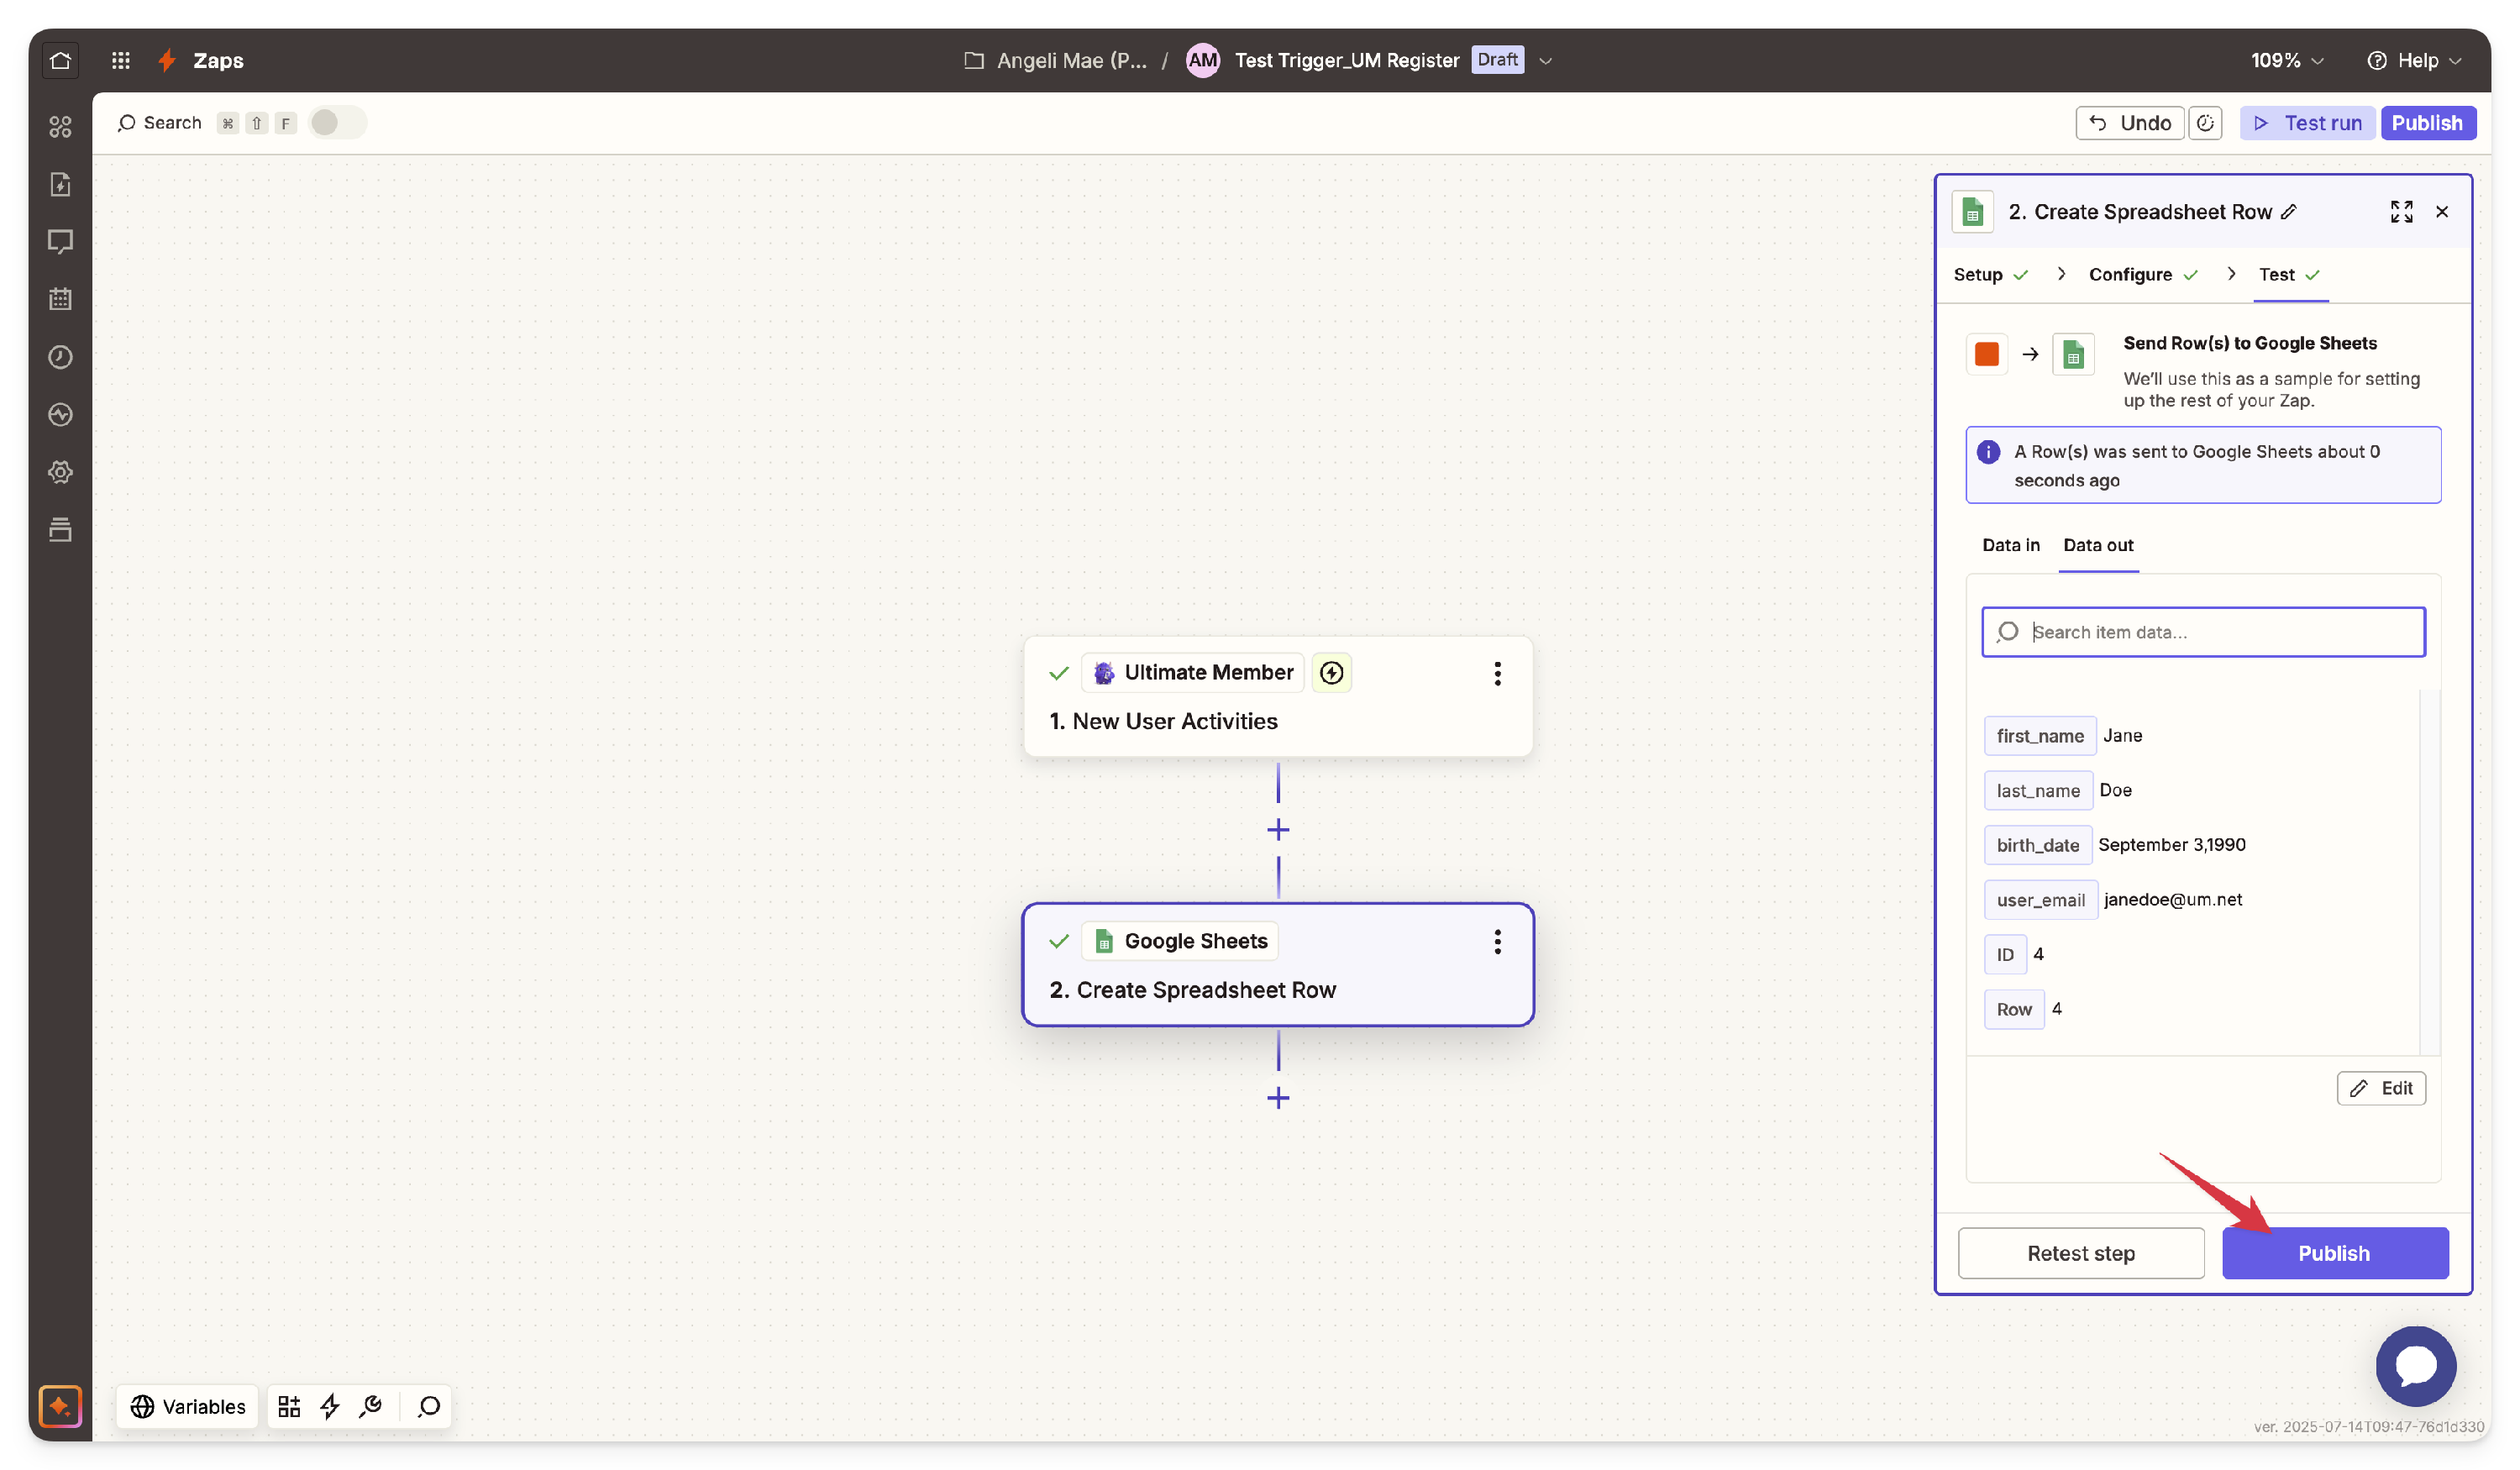Screen dimensions: 2520x1470
Task: Rename step with the pencil icon
Action: (2289, 212)
